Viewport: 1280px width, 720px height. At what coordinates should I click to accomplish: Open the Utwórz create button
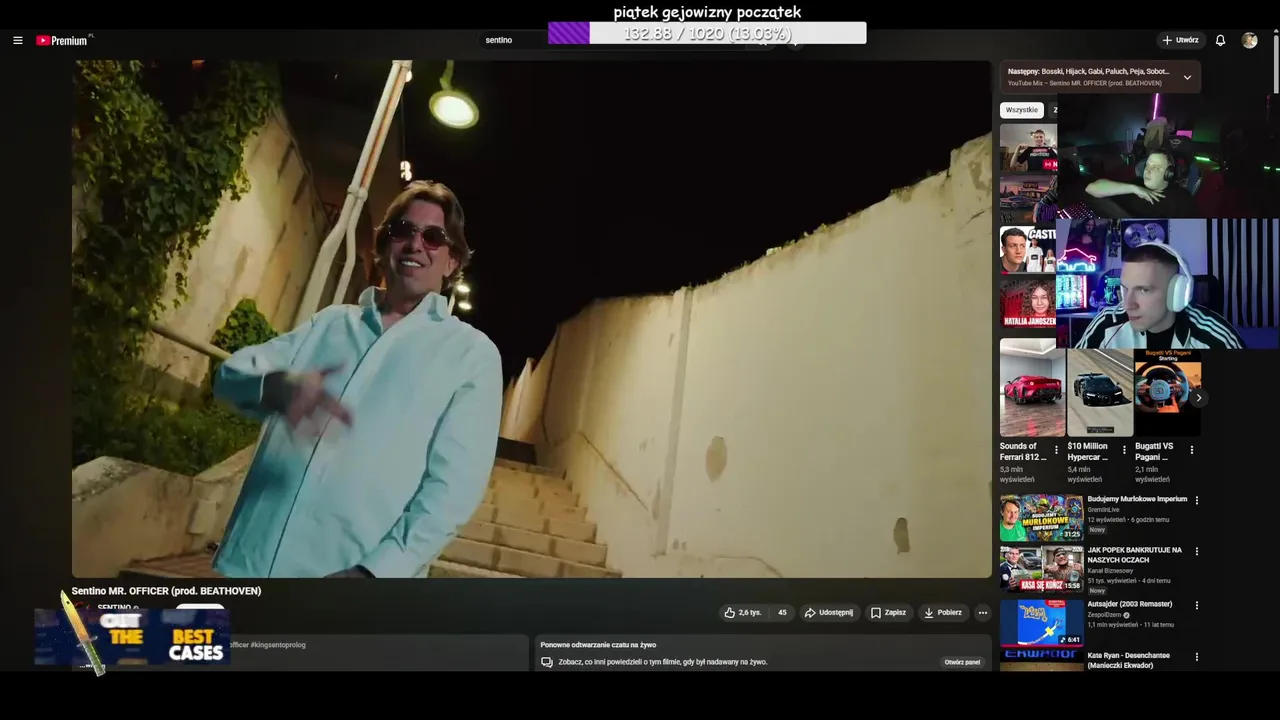click(x=1180, y=40)
